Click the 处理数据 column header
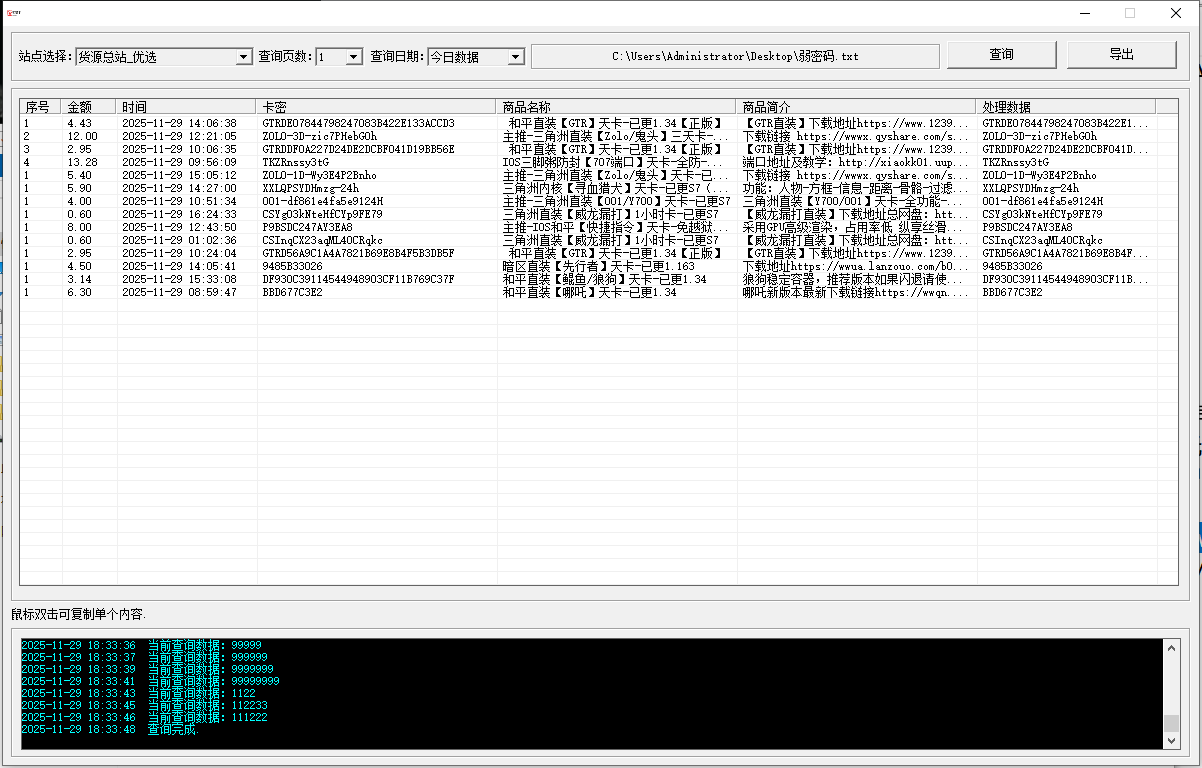This screenshot has width=1202, height=768. 1065,106
